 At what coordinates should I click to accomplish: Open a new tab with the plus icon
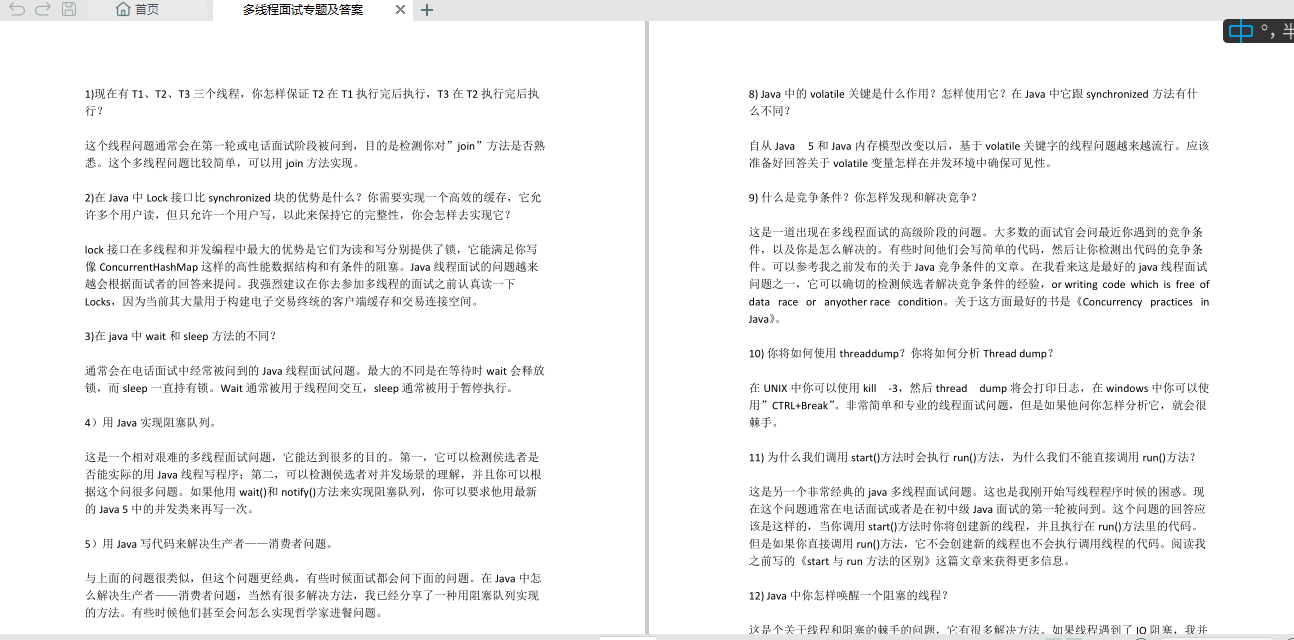tap(426, 10)
